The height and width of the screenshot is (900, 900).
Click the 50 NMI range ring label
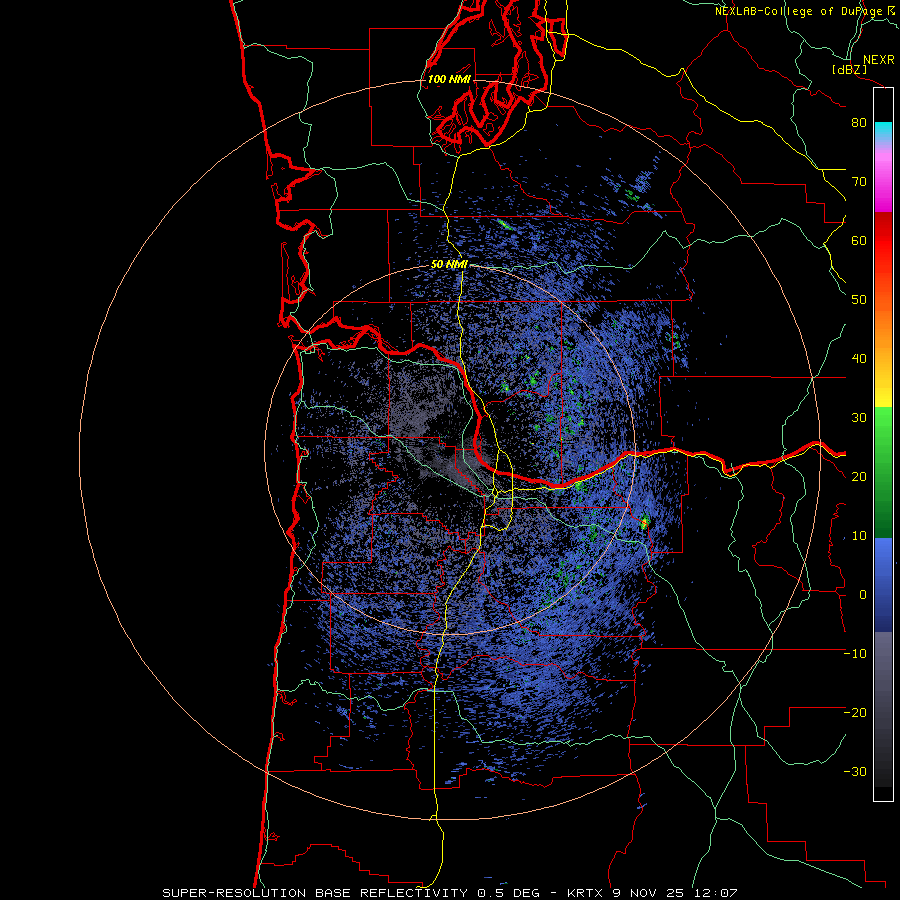(449, 265)
